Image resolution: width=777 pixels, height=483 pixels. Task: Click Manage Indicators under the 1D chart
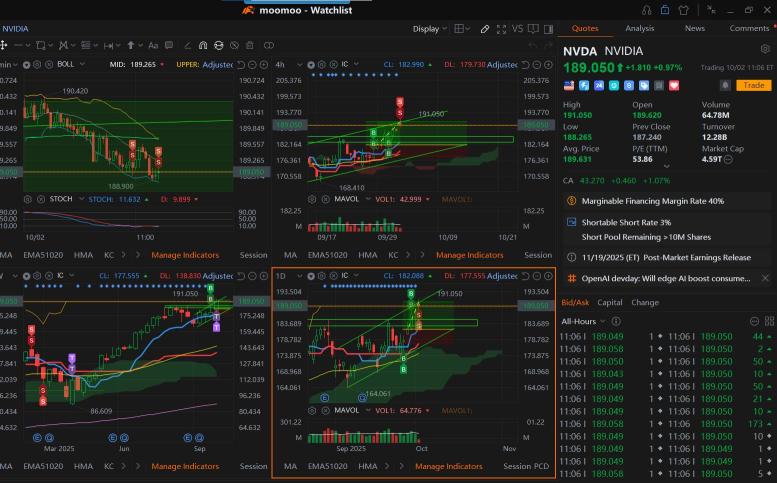[x=448, y=466]
